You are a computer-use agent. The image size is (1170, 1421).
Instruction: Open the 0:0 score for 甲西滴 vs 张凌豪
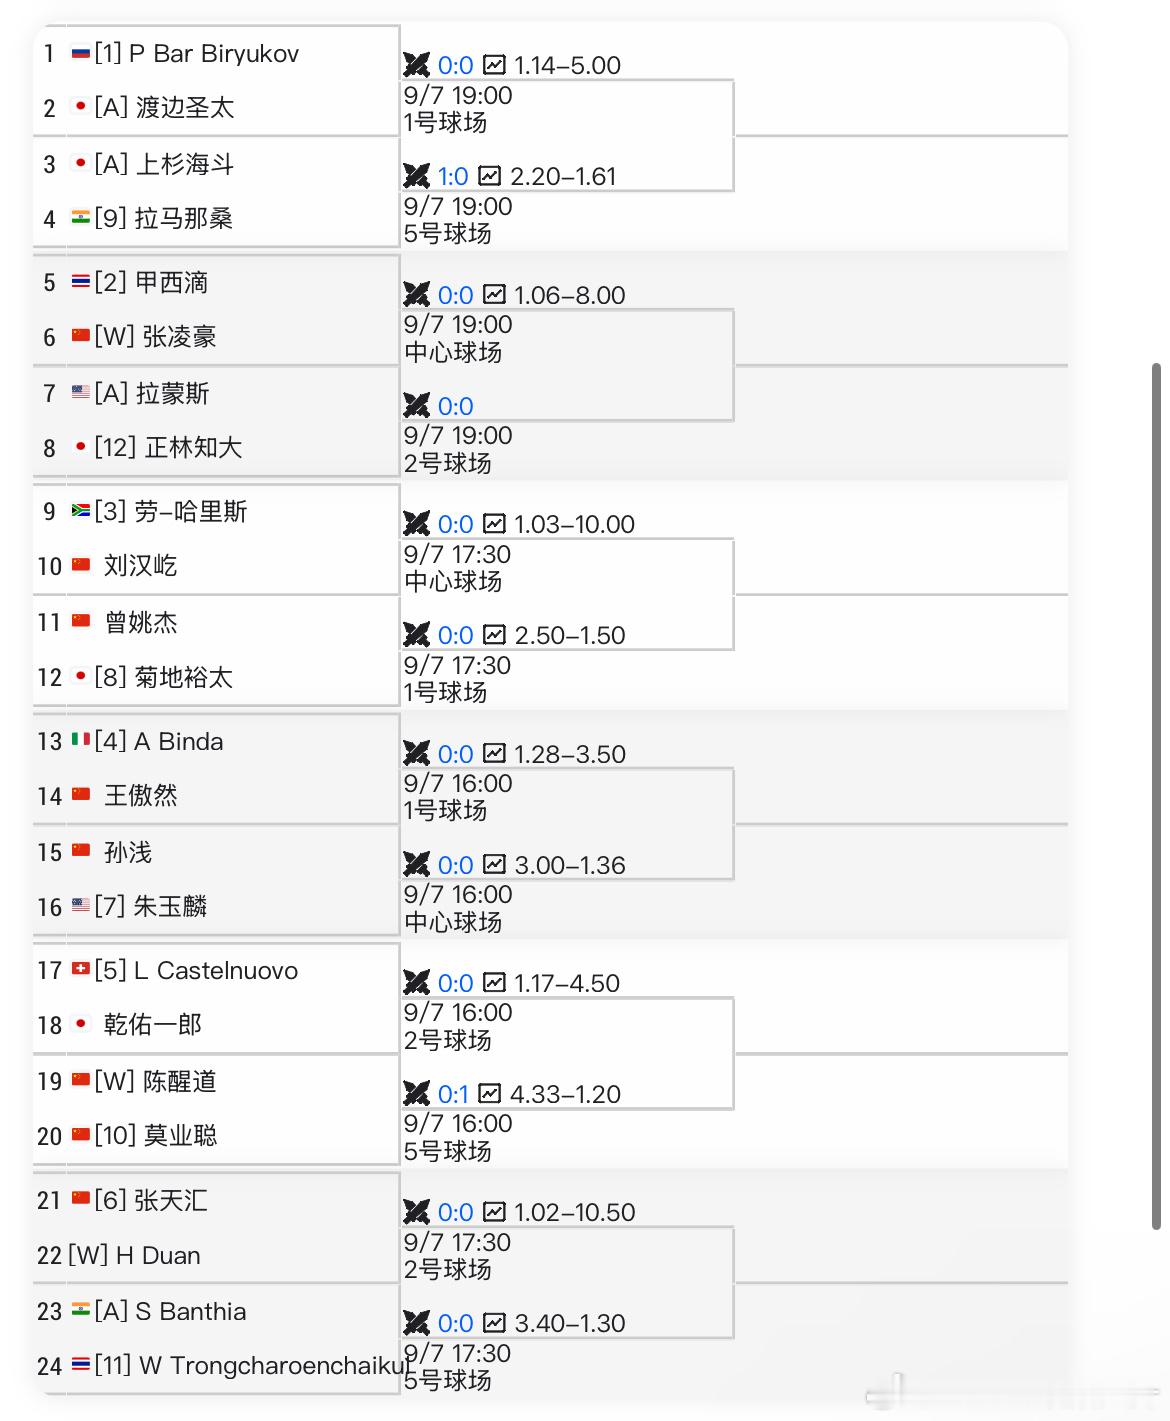click(x=455, y=295)
